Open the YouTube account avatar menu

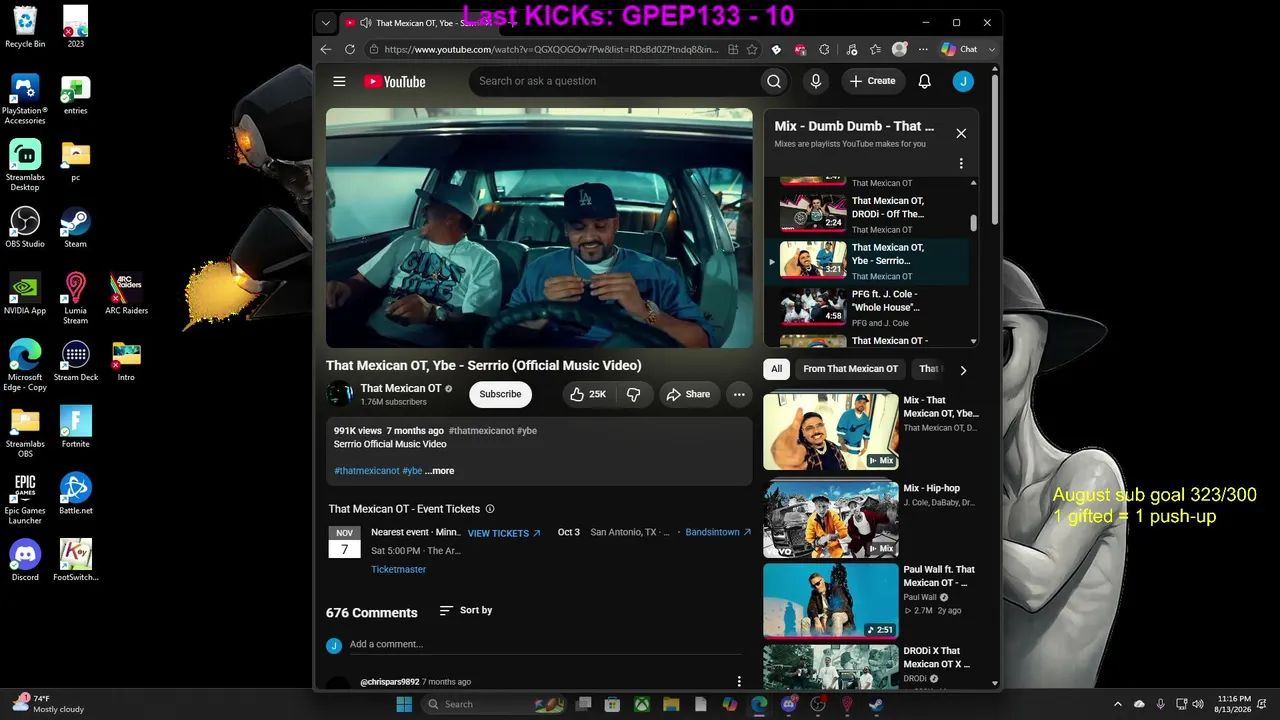point(963,82)
